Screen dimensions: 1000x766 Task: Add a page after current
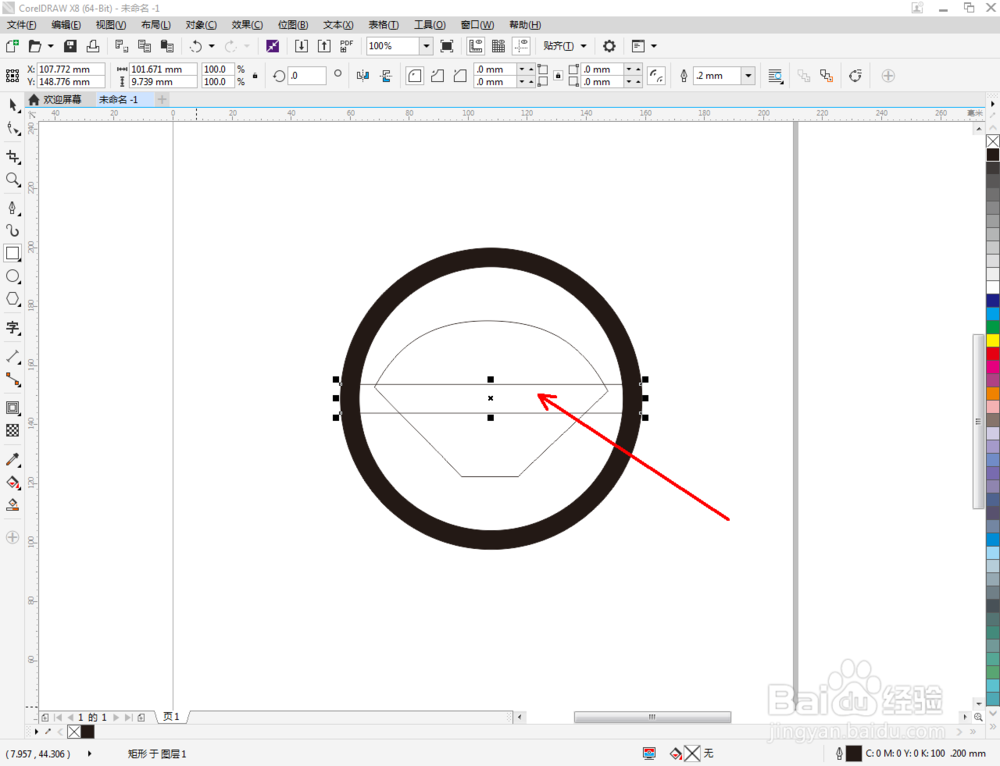141,718
